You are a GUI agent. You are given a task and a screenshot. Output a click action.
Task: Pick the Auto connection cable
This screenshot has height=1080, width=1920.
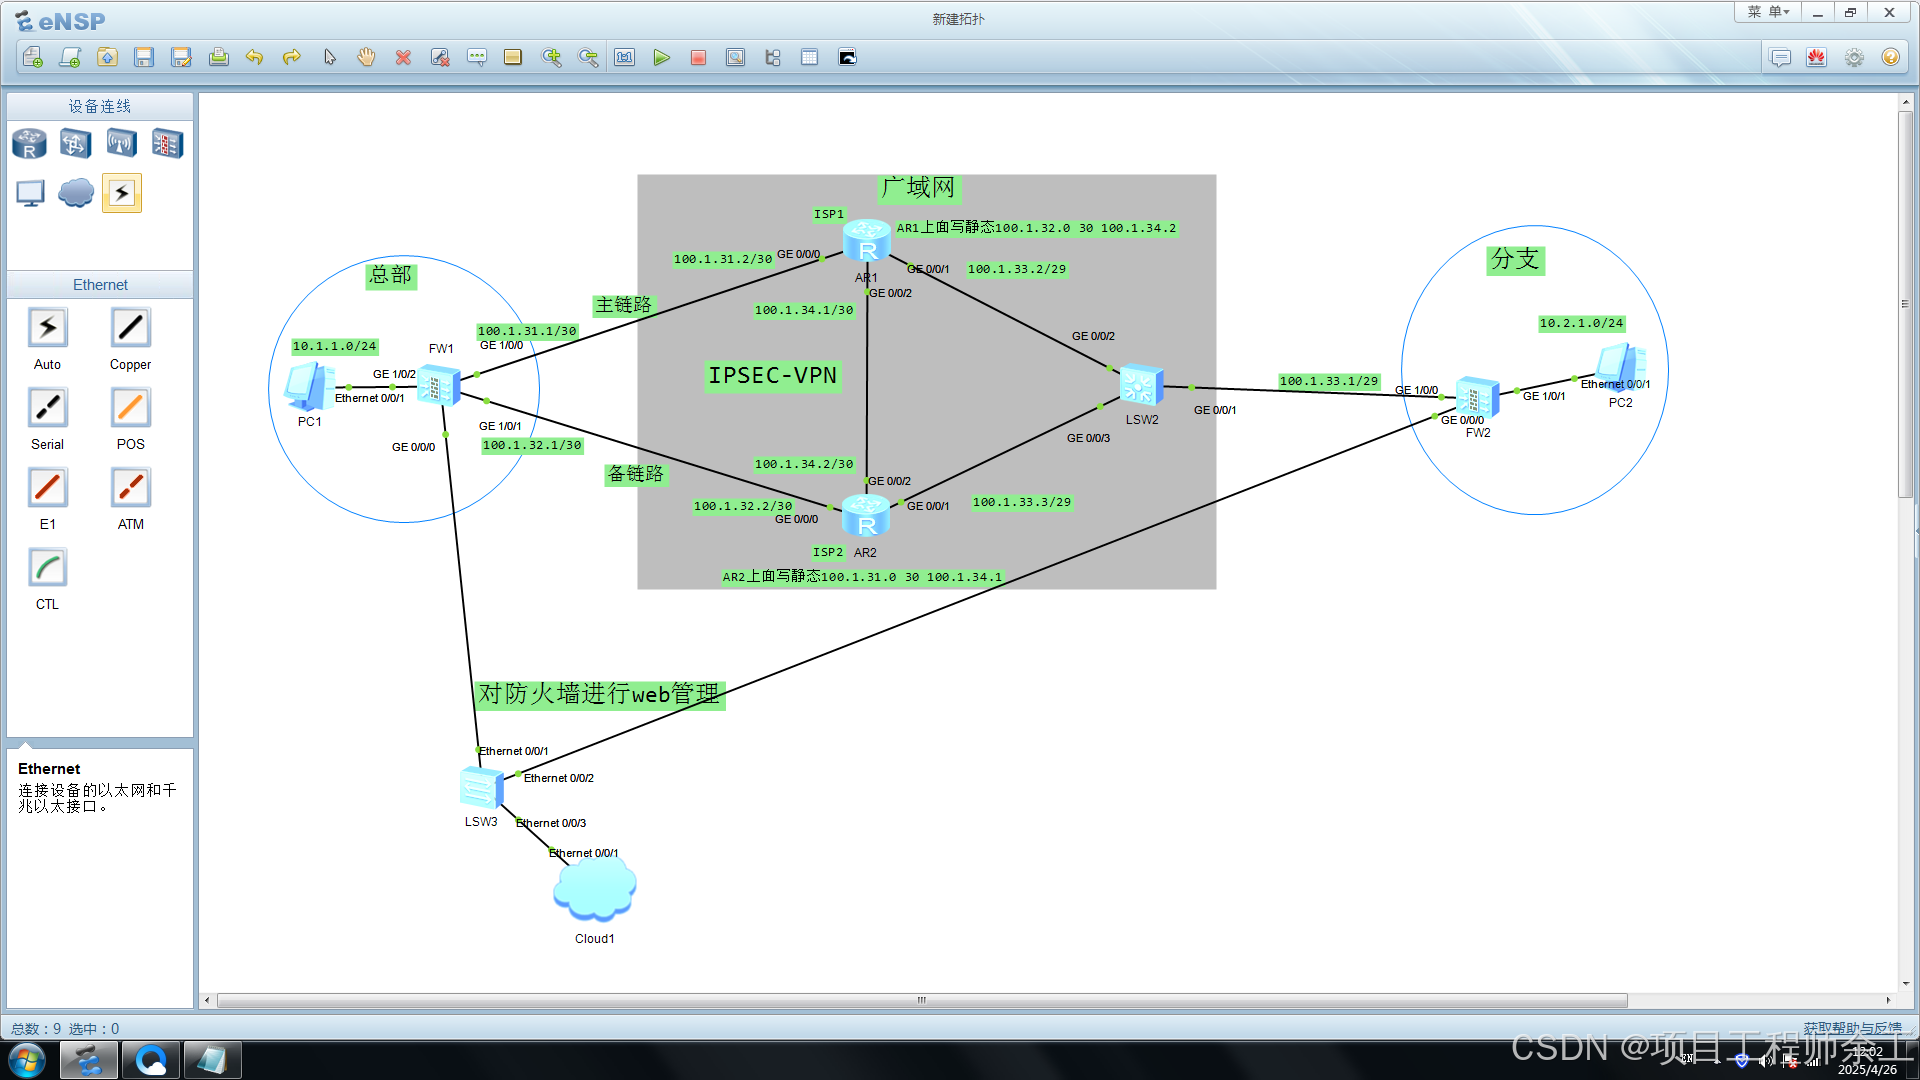pyautogui.click(x=47, y=328)
